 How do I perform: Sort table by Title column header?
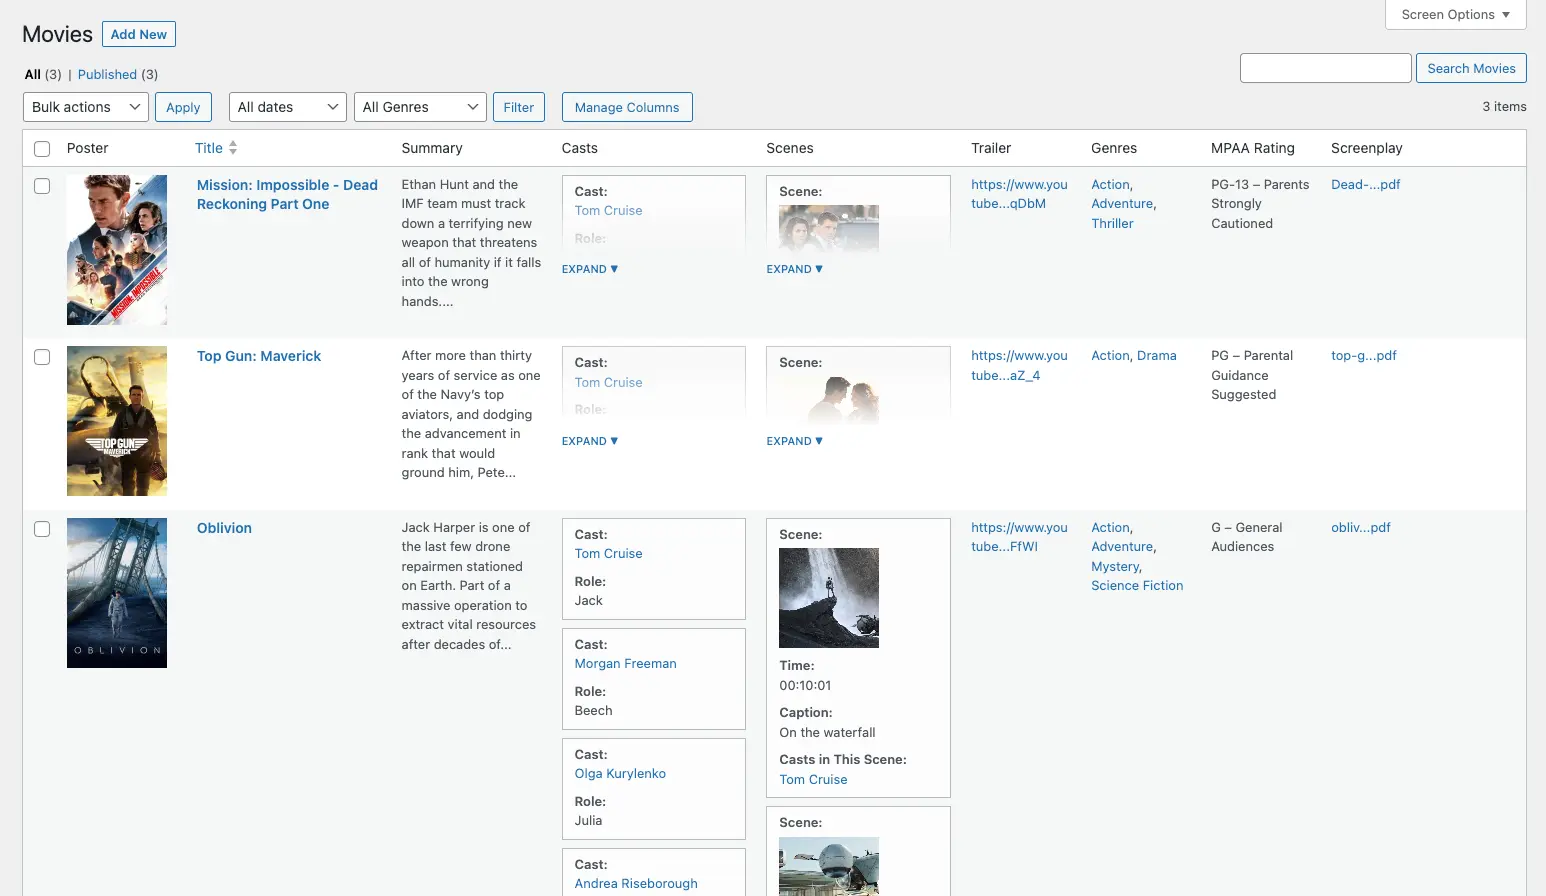[209, 148]
